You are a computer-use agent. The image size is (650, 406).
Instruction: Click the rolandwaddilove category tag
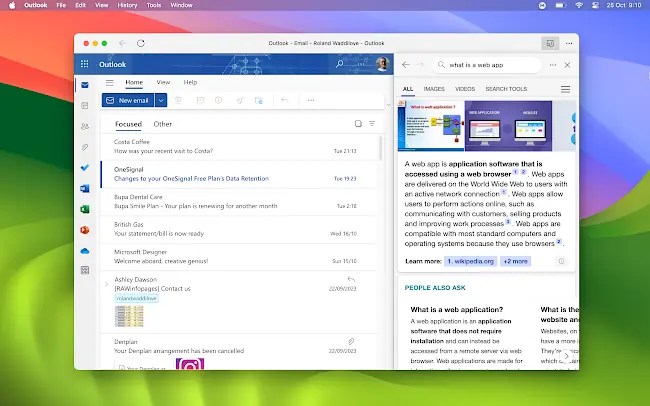coord(136,298)
